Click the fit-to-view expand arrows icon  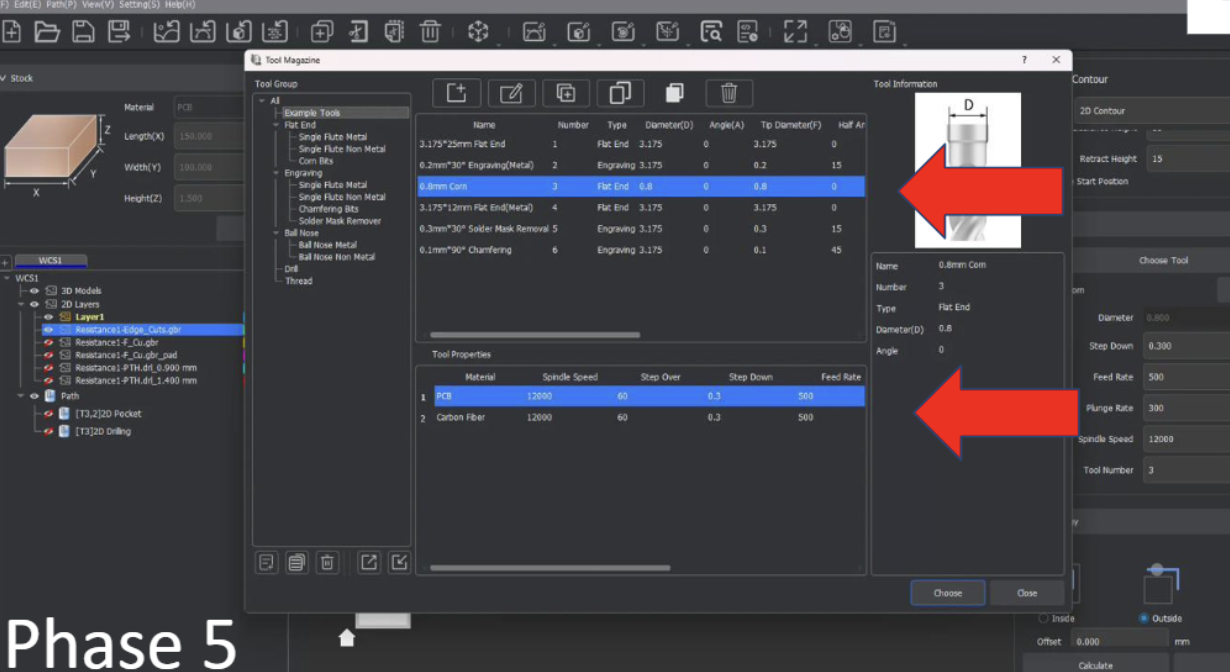[x=795, y=32]
